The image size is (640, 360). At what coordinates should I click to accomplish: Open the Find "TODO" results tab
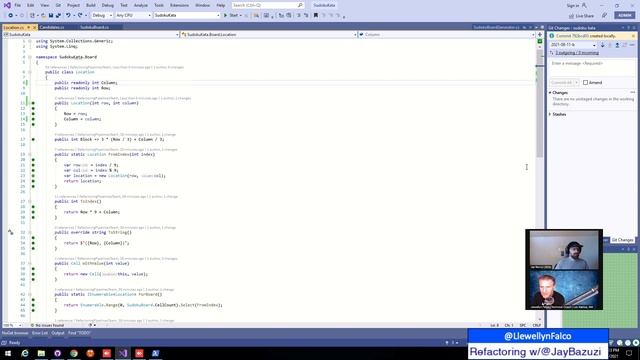point(79,333)
